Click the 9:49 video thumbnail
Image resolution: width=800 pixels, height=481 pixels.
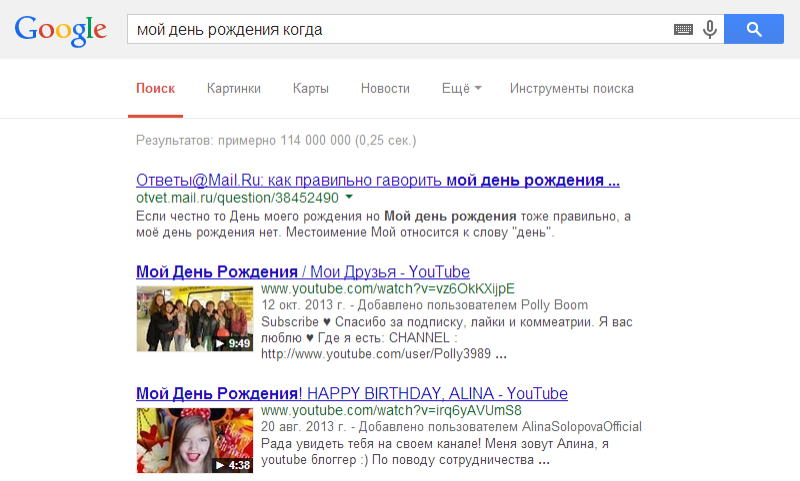point(195,318)
